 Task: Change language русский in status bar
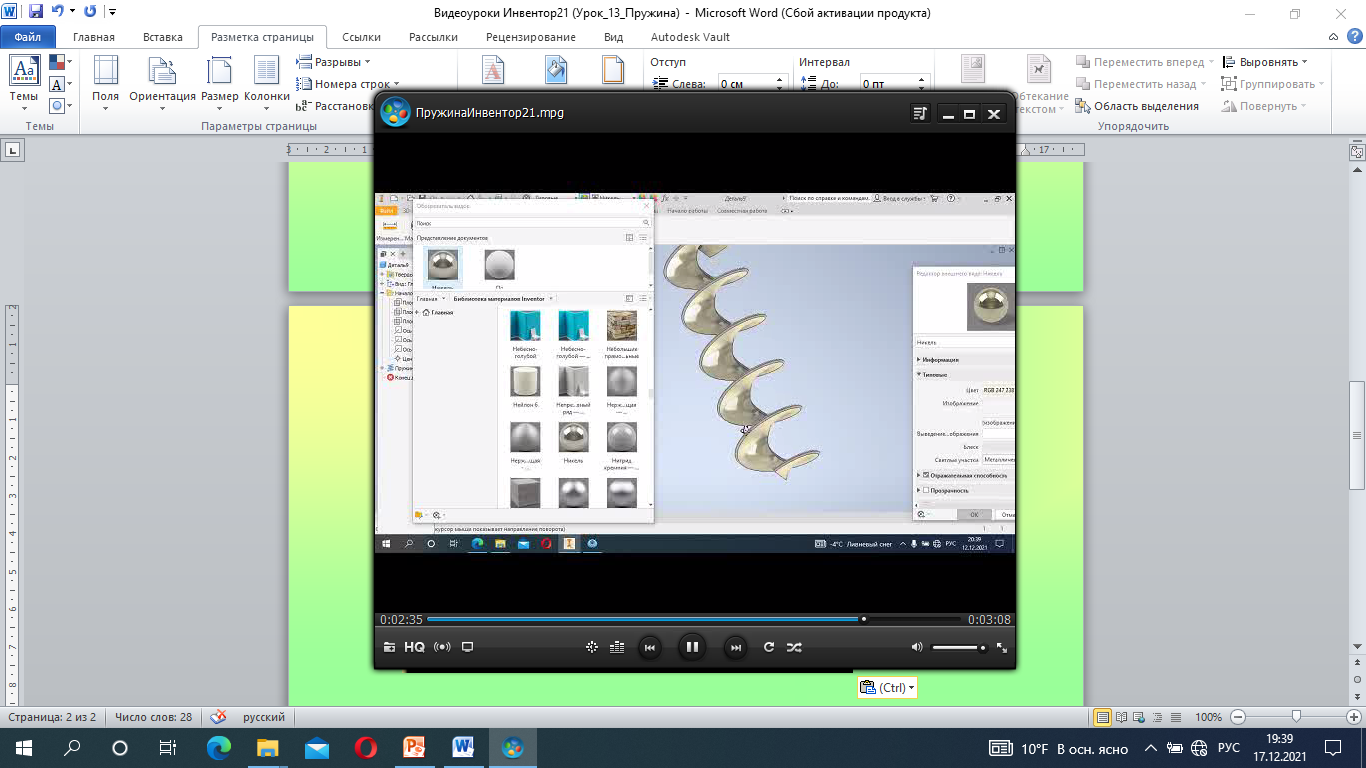[264, 717]
